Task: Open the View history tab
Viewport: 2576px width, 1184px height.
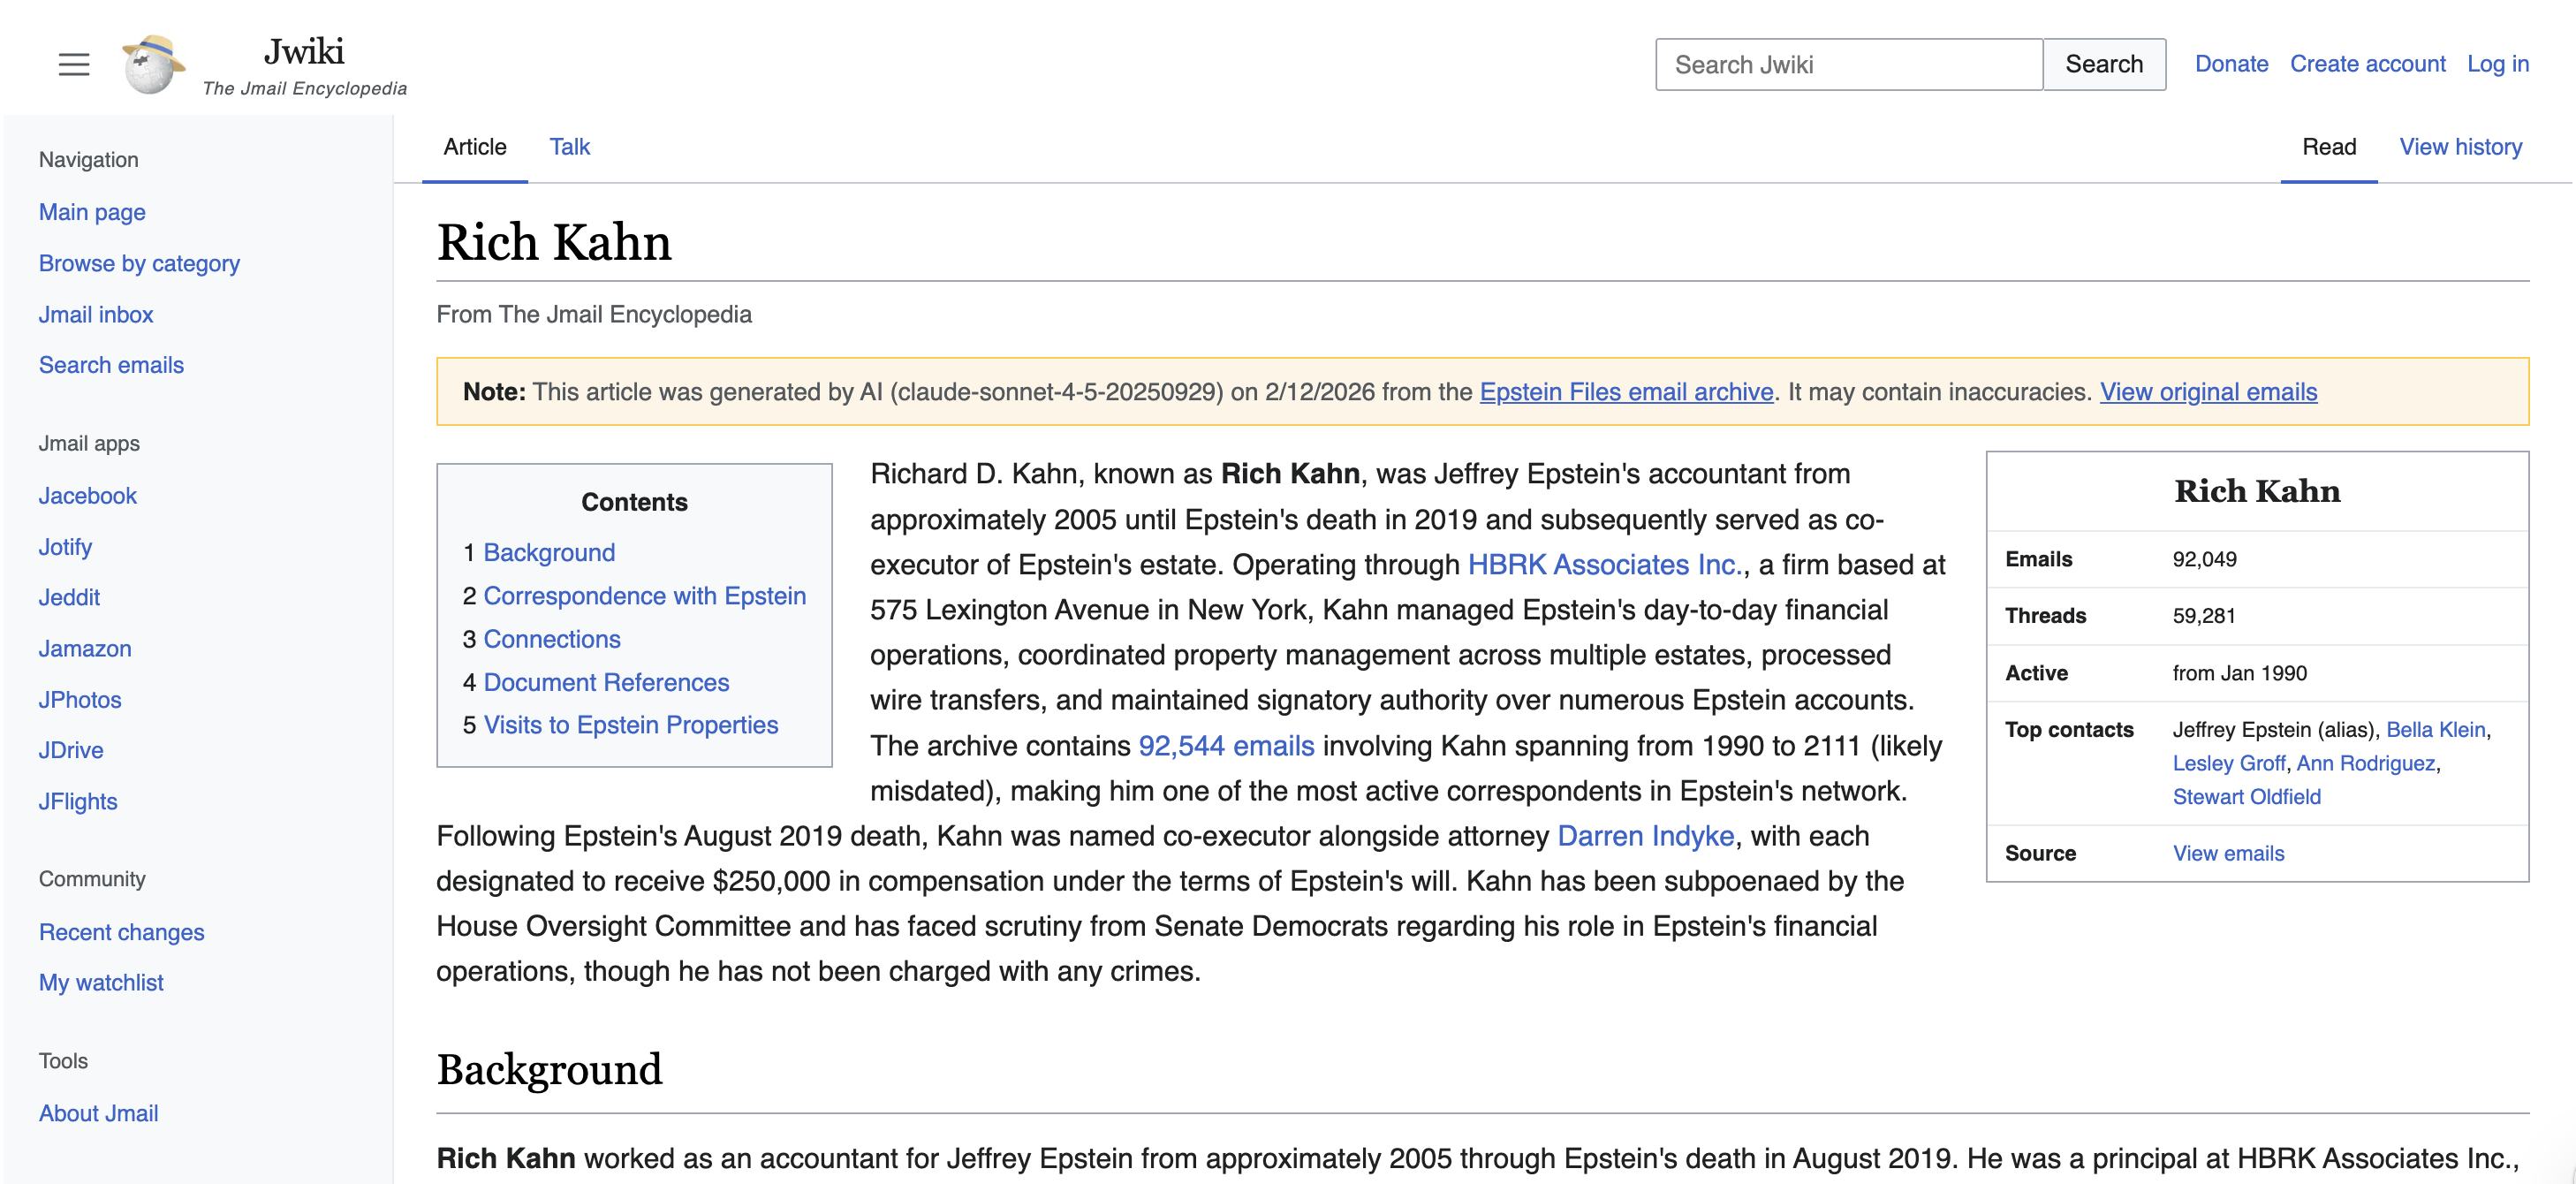Action: [x=2460, y=147]
